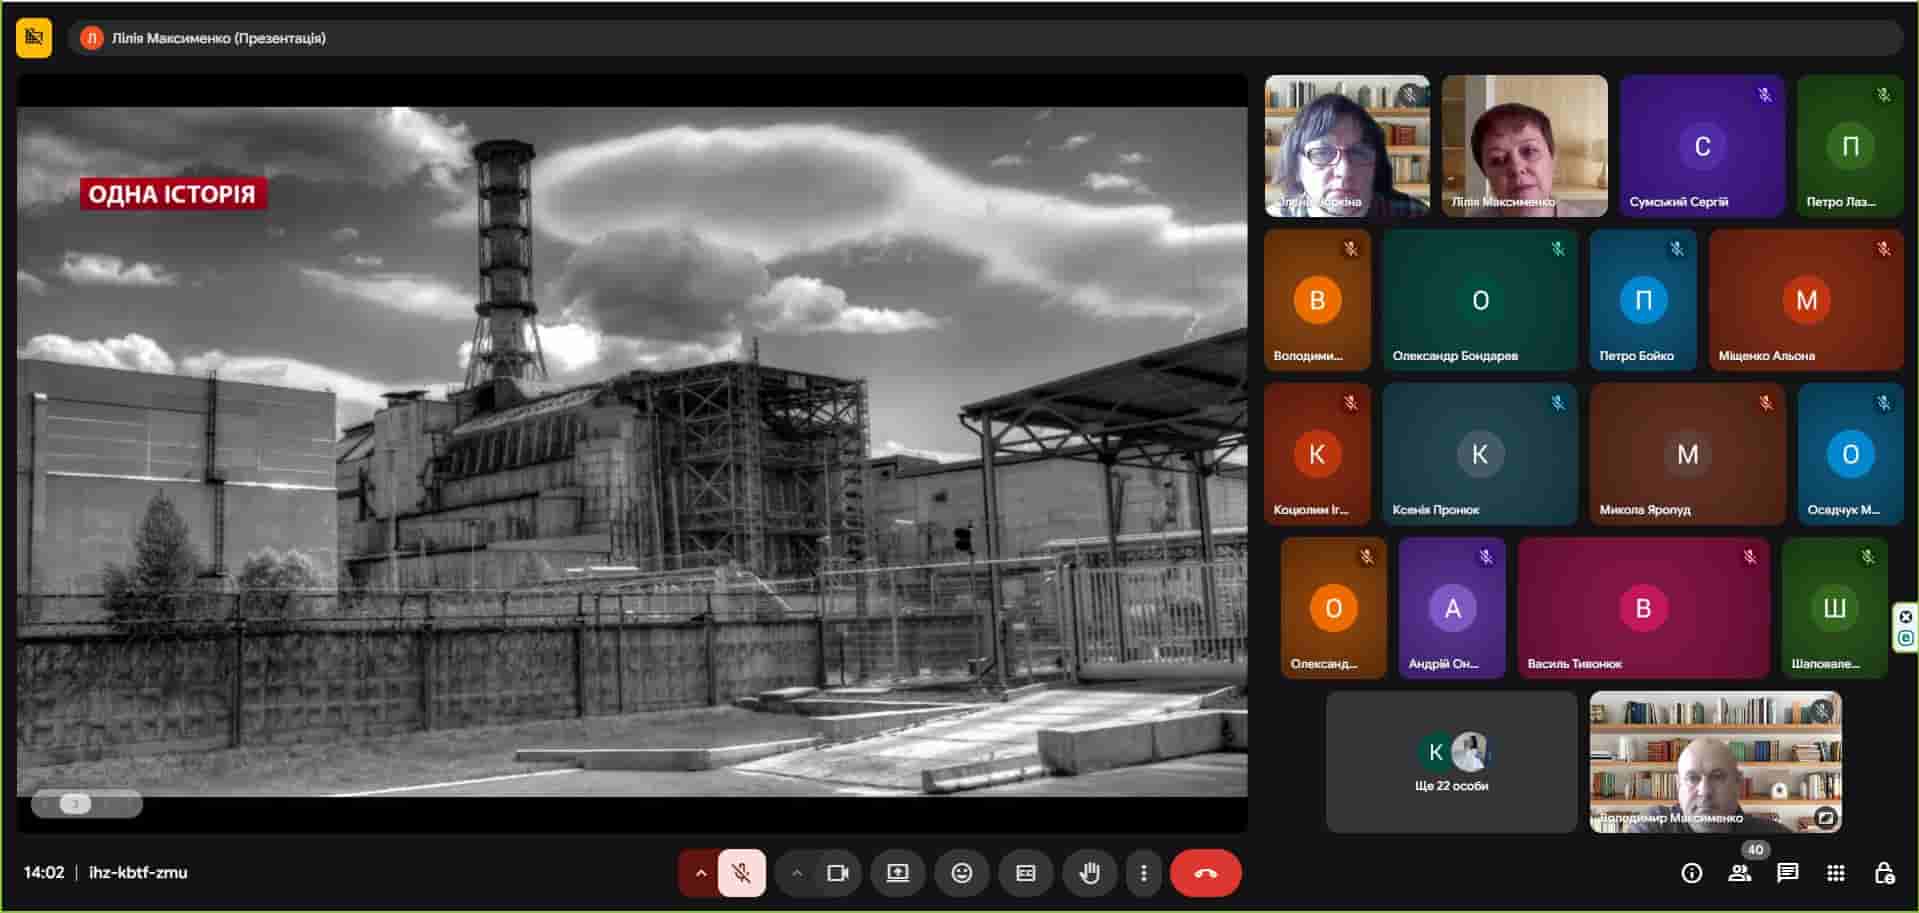
Task: Open meeting details info icon
Action: pyautogui.click(x=1691, y=873)
